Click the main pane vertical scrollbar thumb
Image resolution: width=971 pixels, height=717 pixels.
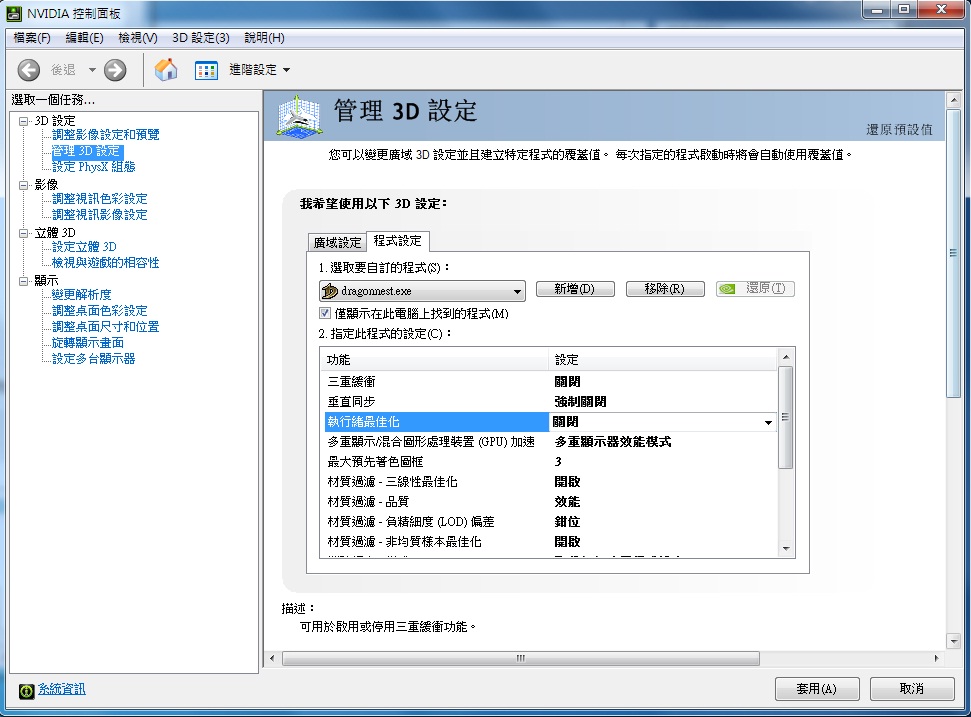(x=953, y=253)
